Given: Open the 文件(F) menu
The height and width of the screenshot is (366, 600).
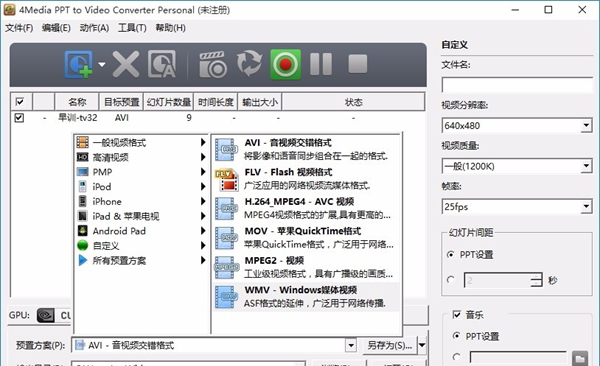Looking at the screenshot, I should point(19,28).
